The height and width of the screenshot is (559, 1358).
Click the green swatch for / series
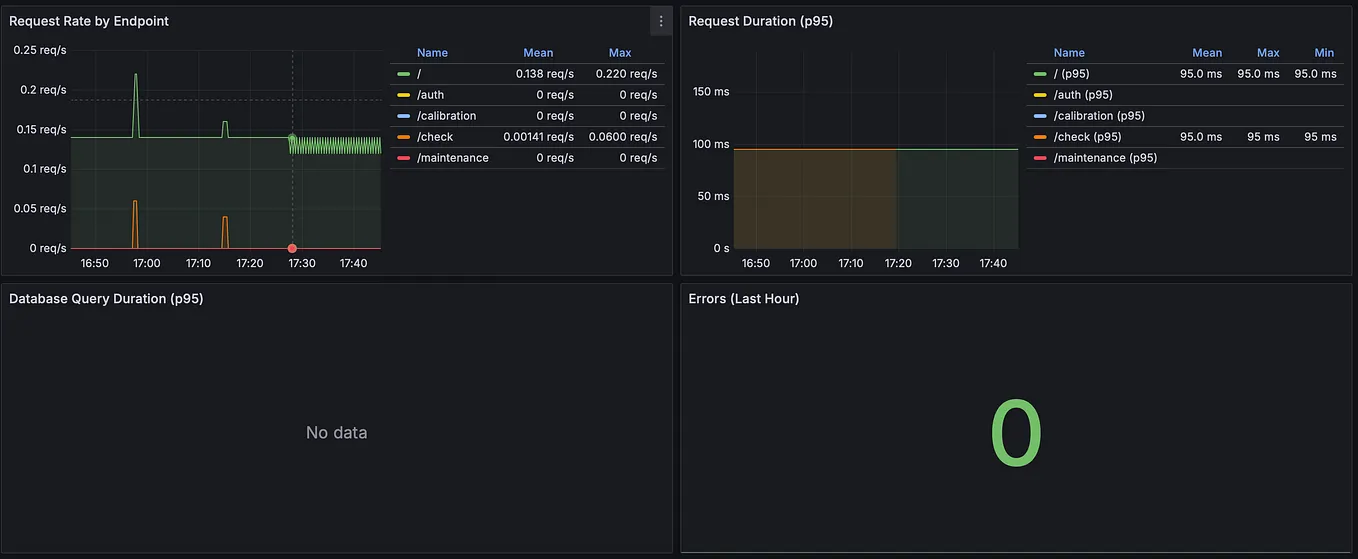click(403, 74)
